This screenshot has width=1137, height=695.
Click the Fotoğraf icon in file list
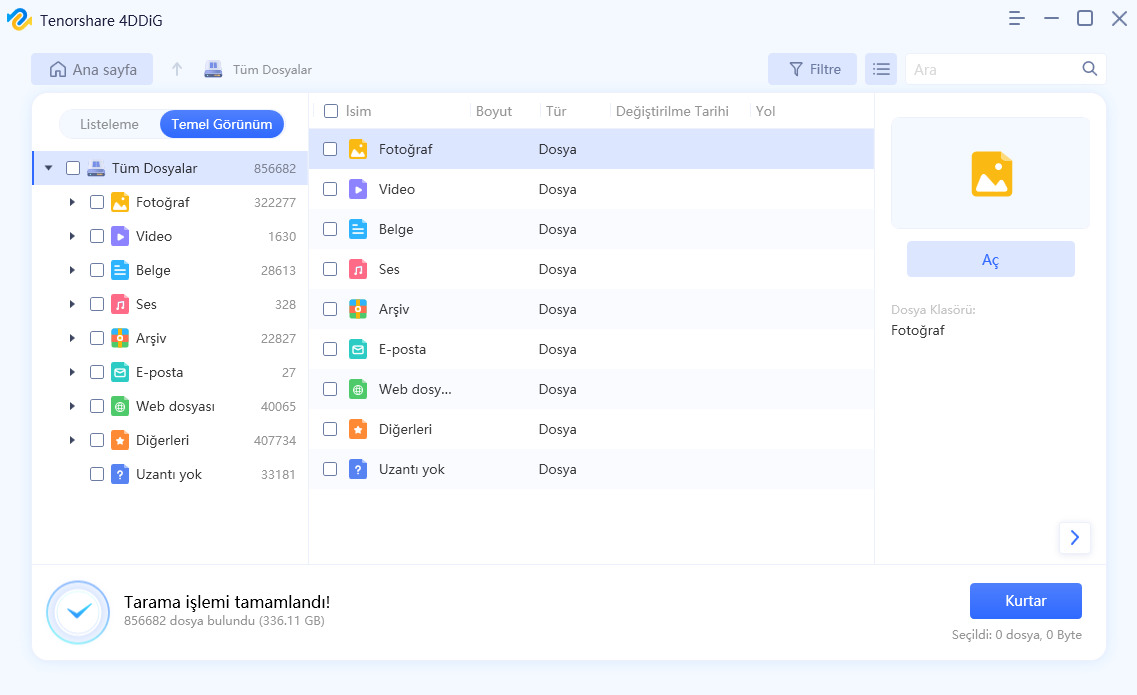tap(358, 149)
